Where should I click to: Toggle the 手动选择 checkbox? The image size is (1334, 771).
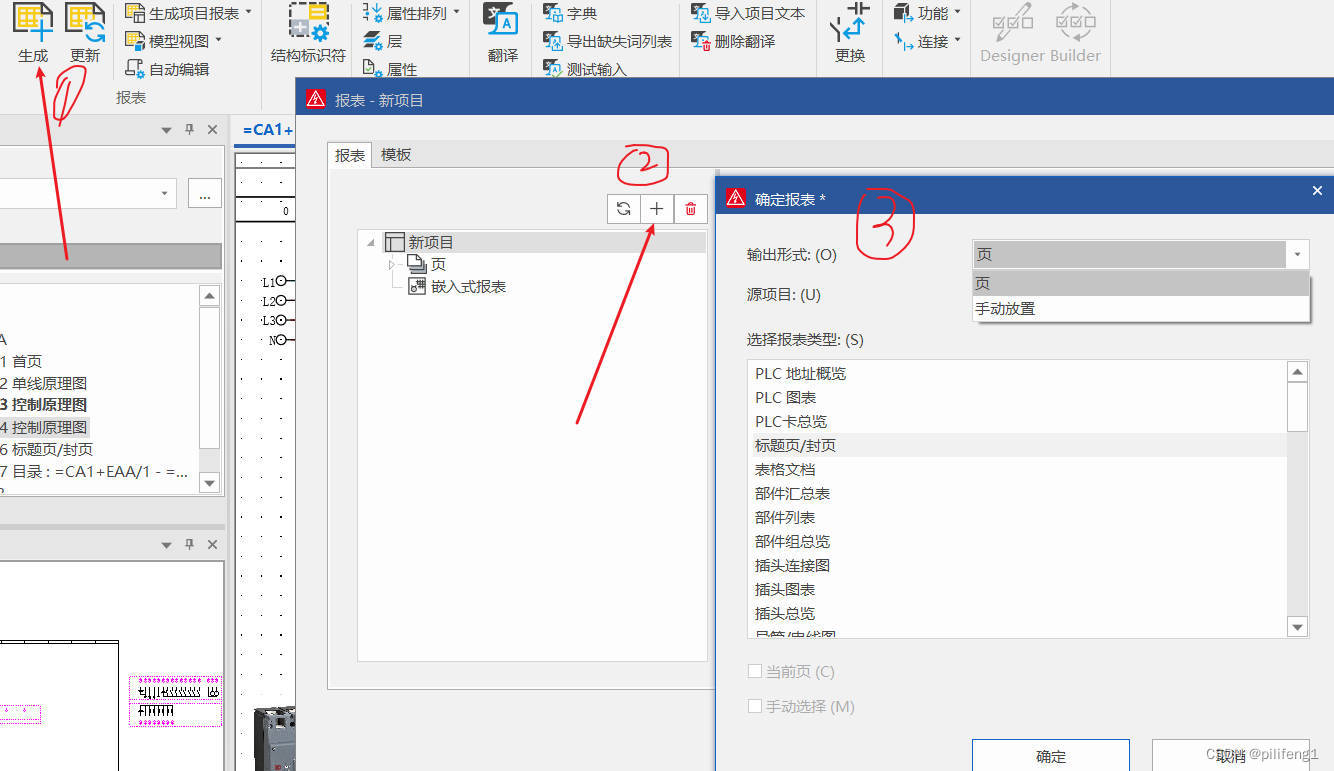click(x=756, y=706)
